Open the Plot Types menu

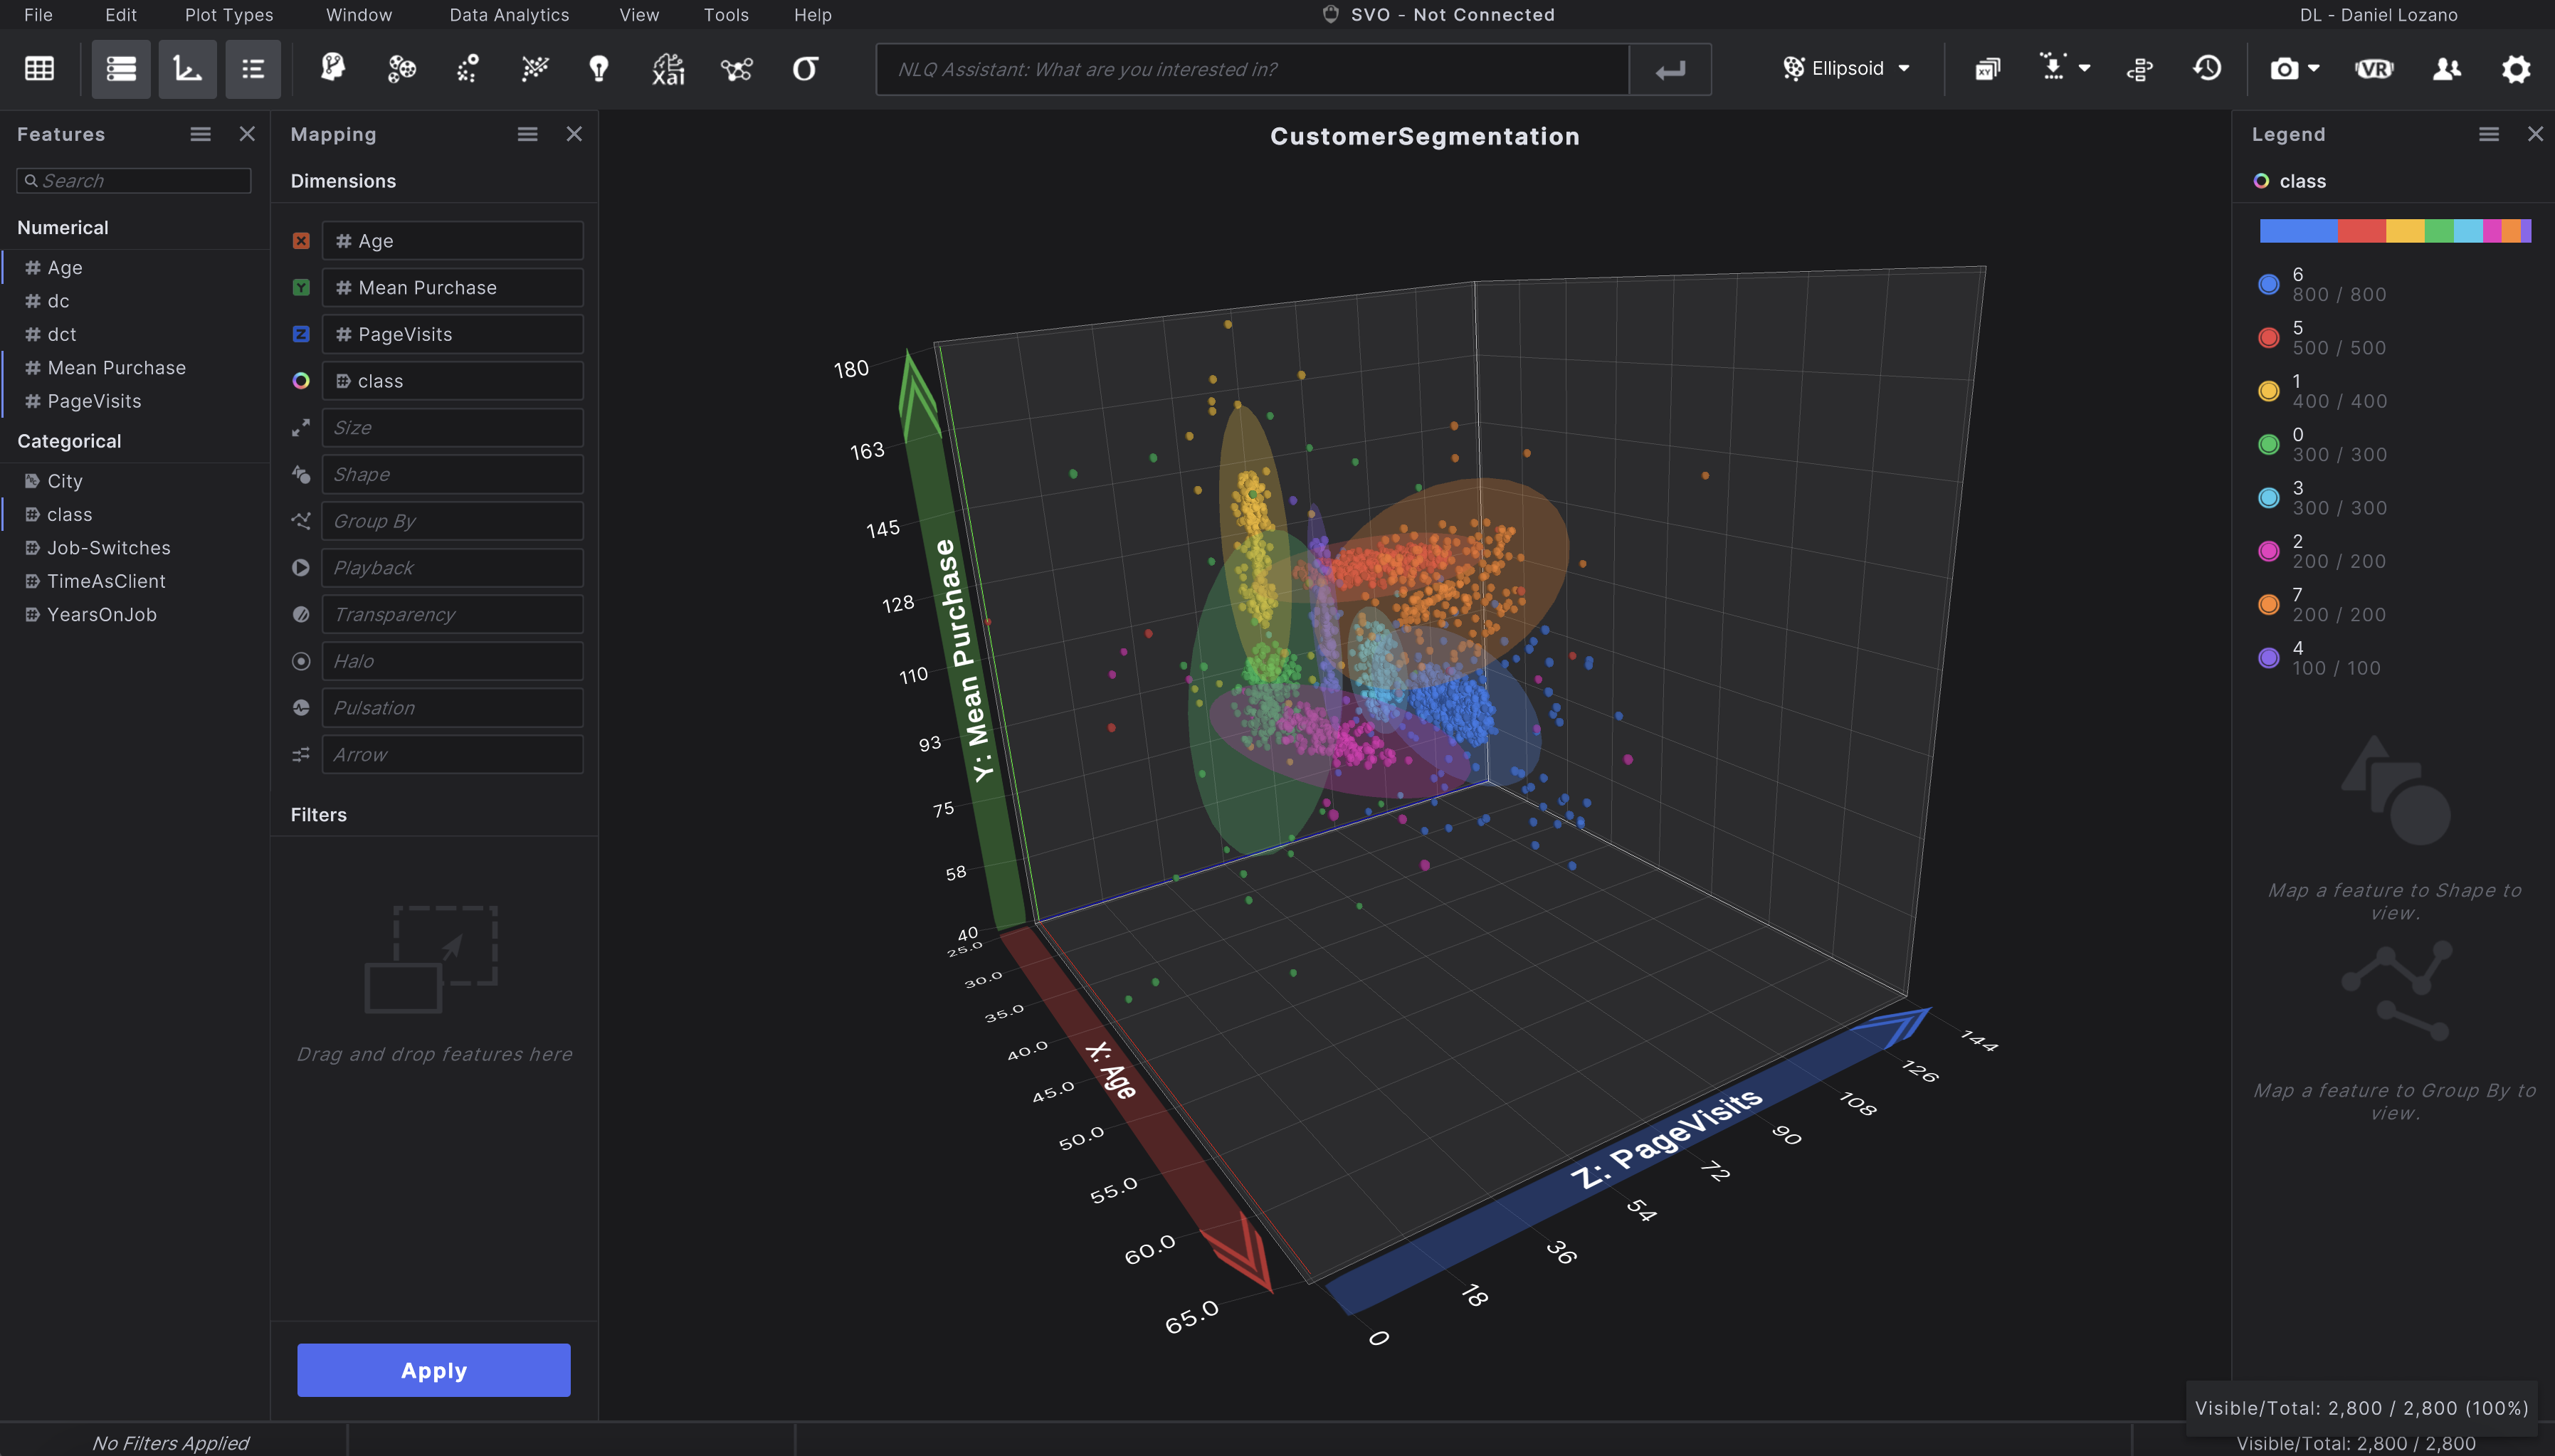coord(228,14)
